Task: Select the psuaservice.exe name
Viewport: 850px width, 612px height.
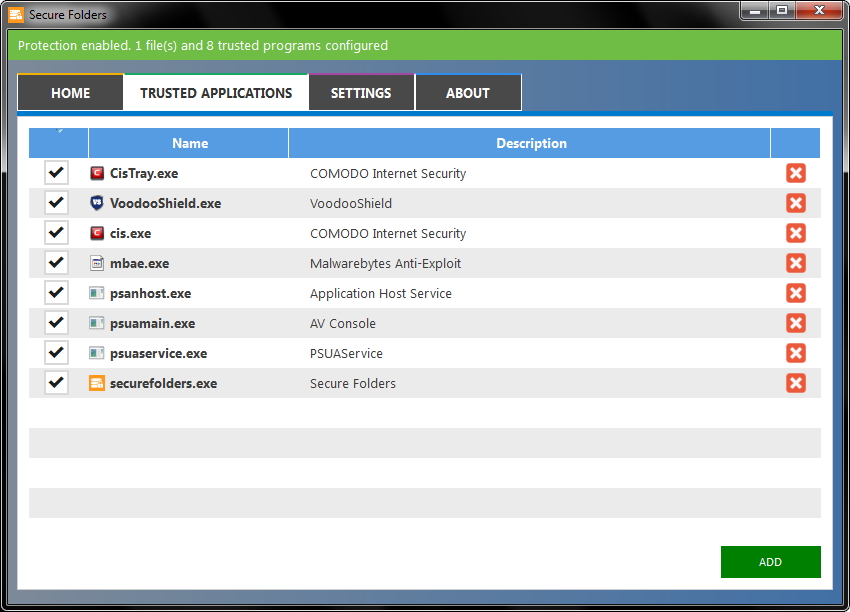Action: tap(158, 353)
